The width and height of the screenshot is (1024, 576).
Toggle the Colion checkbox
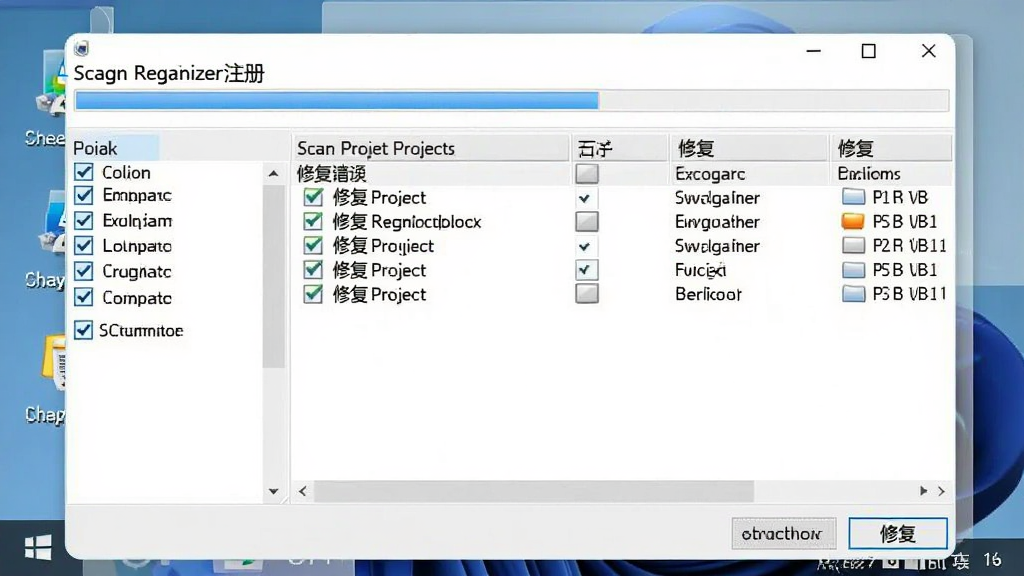pyautogui.click(x=84, y=172)
